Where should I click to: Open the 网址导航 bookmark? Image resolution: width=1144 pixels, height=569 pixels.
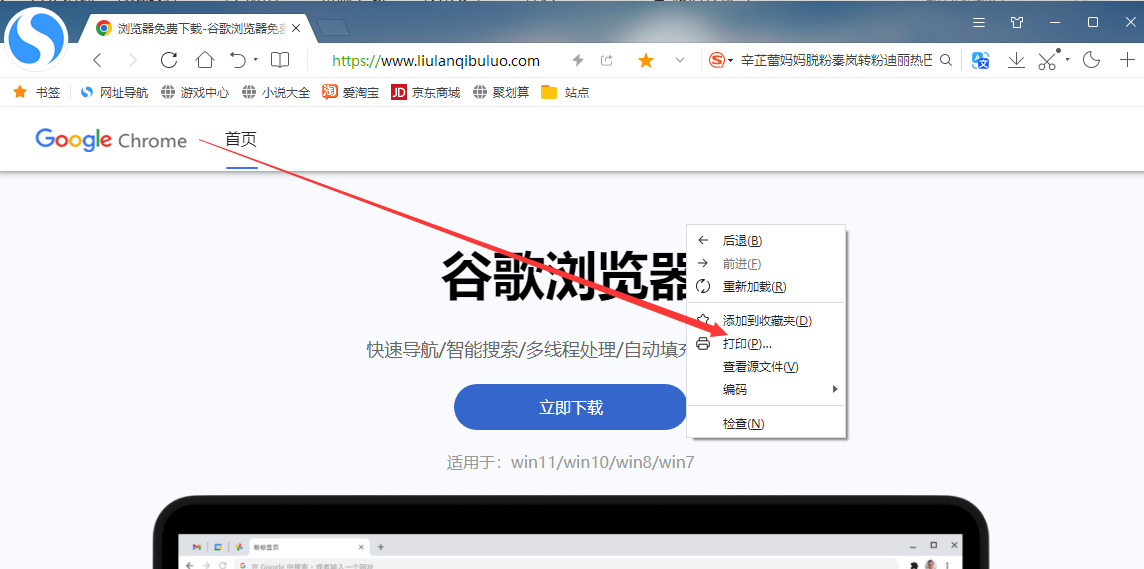click(x=114, y=92)
